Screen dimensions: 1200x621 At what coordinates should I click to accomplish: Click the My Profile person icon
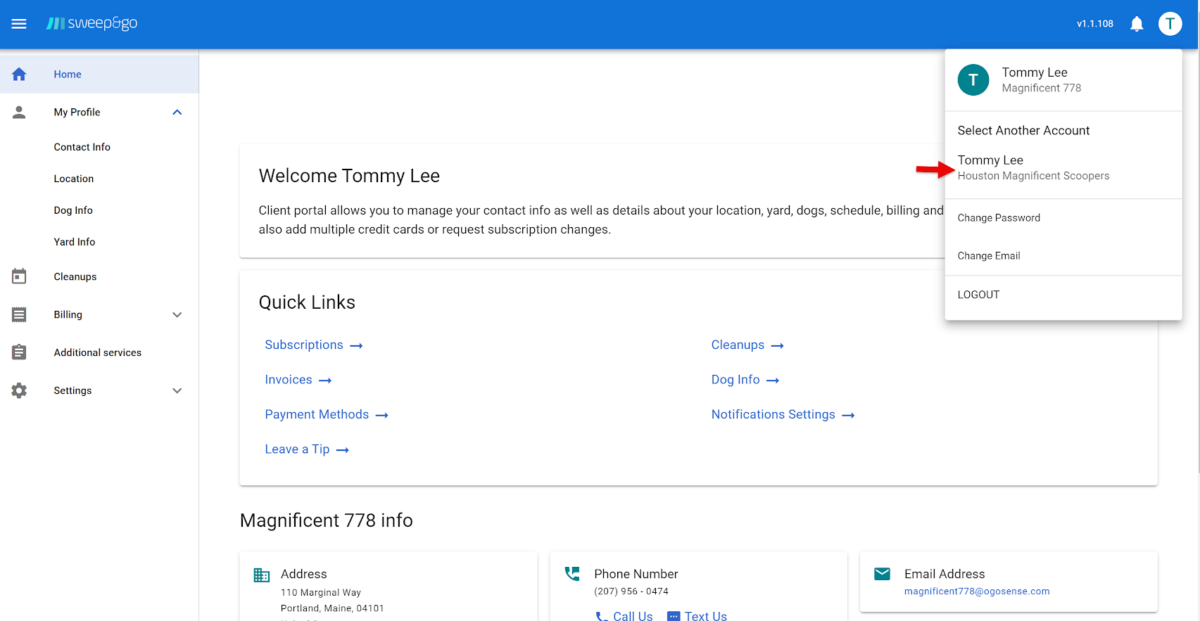tap(18, 112)
